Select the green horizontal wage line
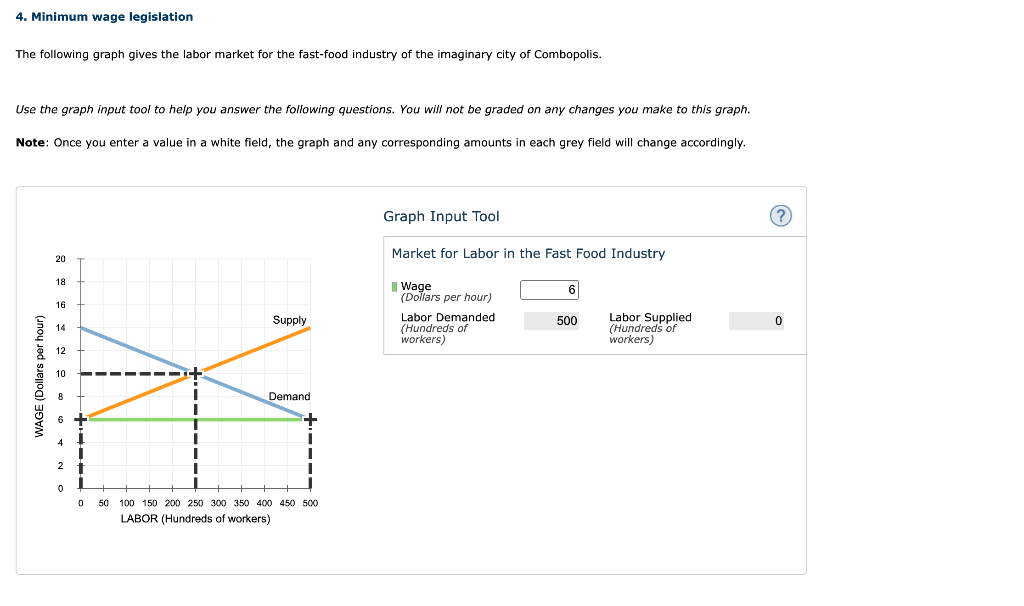Screen dimensions: 1024x606 tap(195, 419)
